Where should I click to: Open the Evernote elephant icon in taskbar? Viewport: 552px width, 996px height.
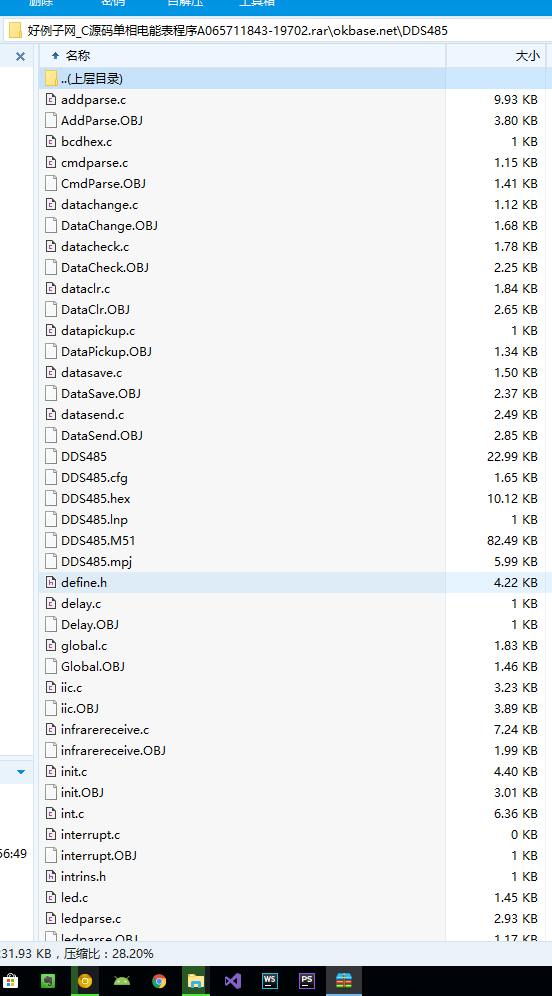(x=47, y=981)
